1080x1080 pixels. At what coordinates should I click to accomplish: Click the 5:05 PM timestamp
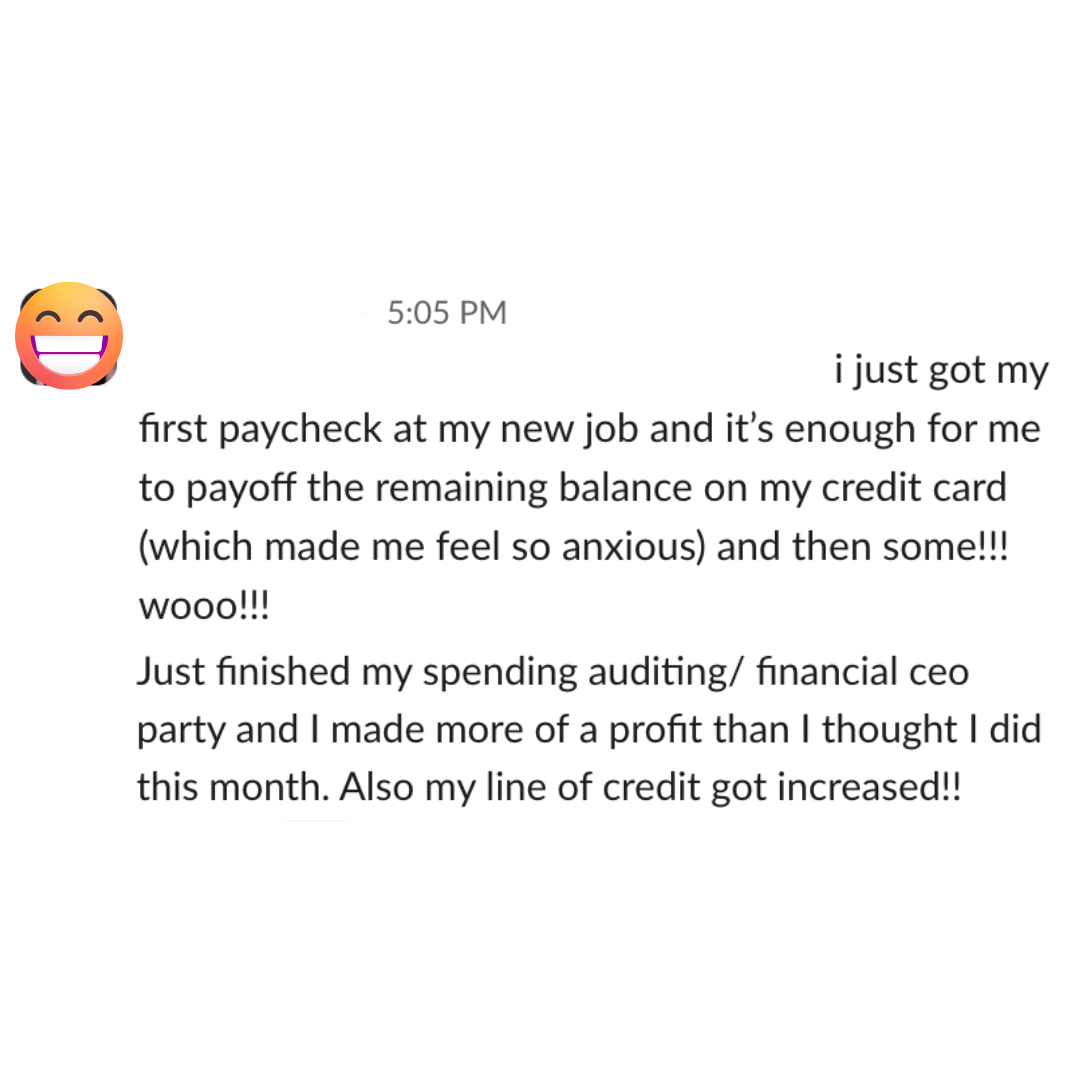tap(447, 313)
